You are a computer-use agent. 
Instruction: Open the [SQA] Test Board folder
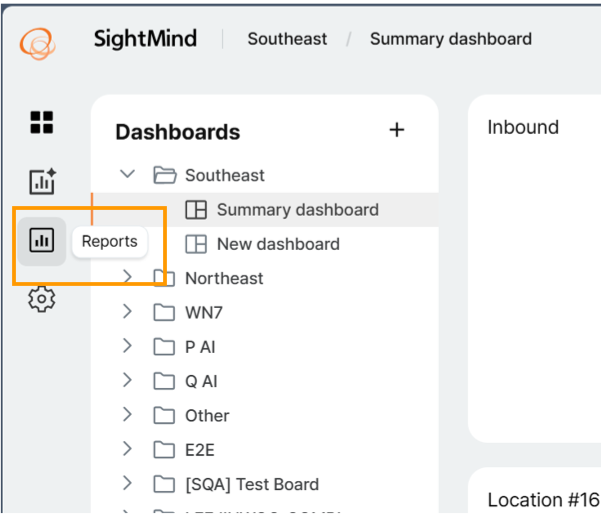(252, 484)
